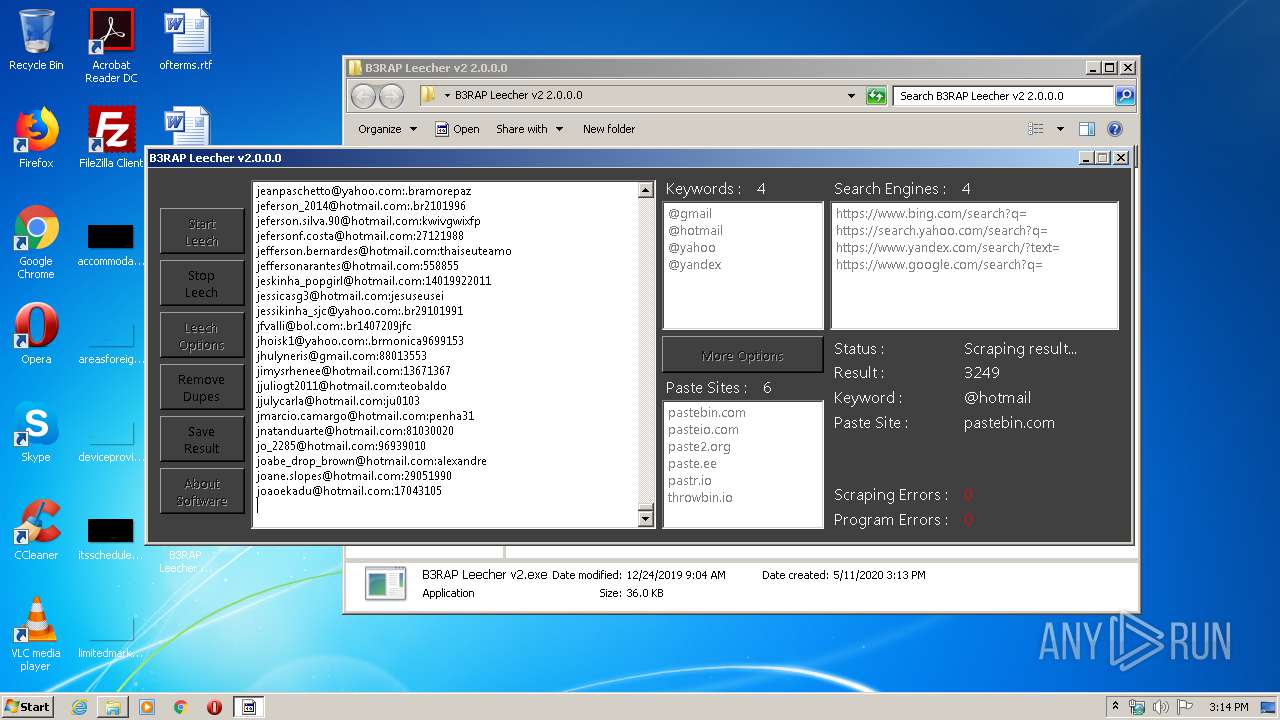Open Explorer help question mark icon
Viewport: 1280px width, 720px height.
pyautogui.click(x=1115, y=129)
